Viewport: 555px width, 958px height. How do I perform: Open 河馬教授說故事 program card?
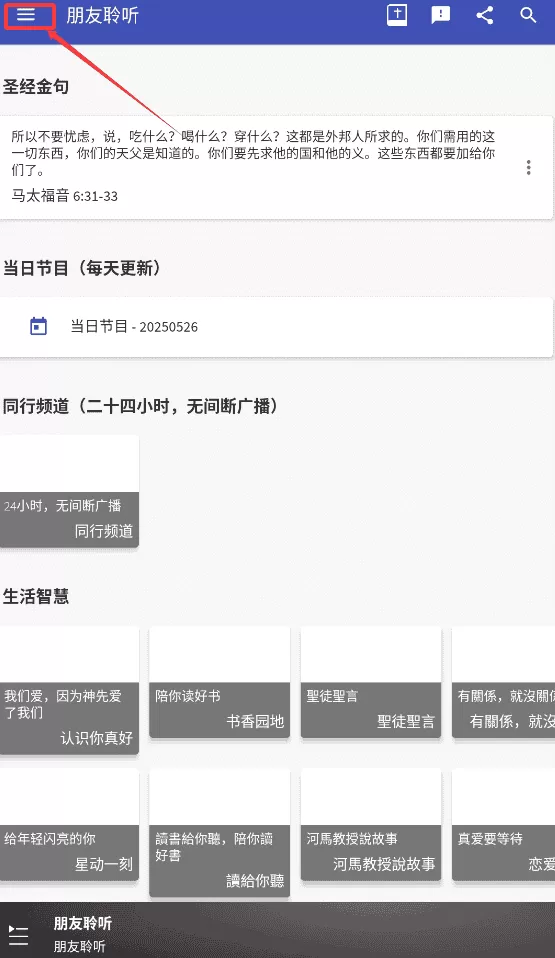370,825
